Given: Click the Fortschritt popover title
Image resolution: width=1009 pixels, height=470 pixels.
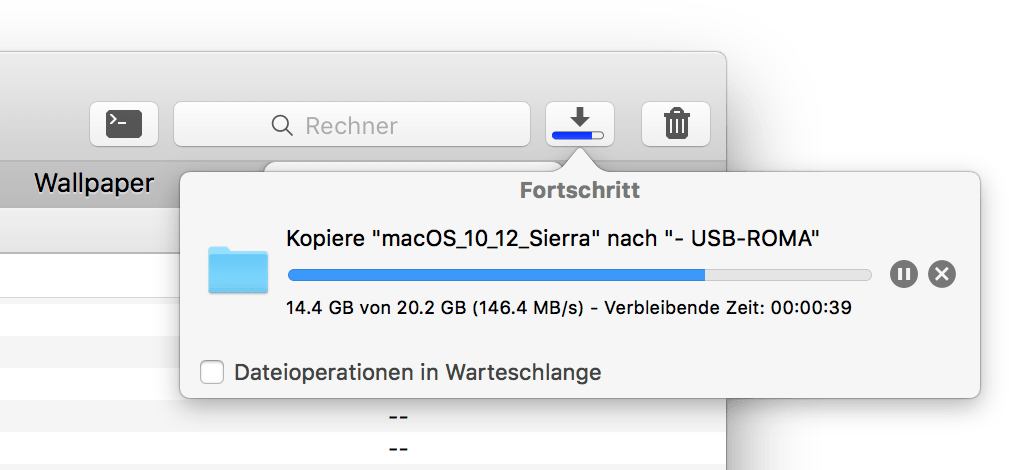Looking at the screenshot, I should [580, 190].
